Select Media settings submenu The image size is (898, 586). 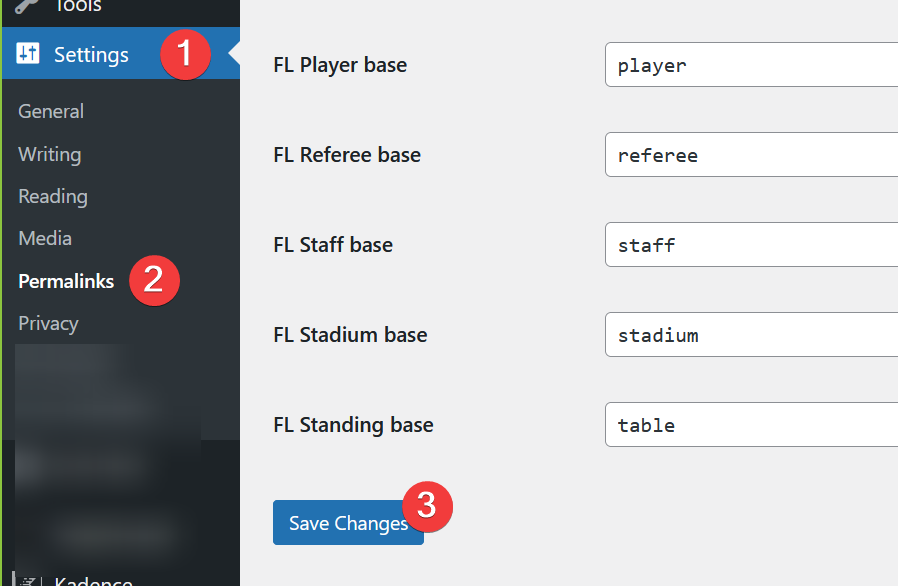point(45,238)
